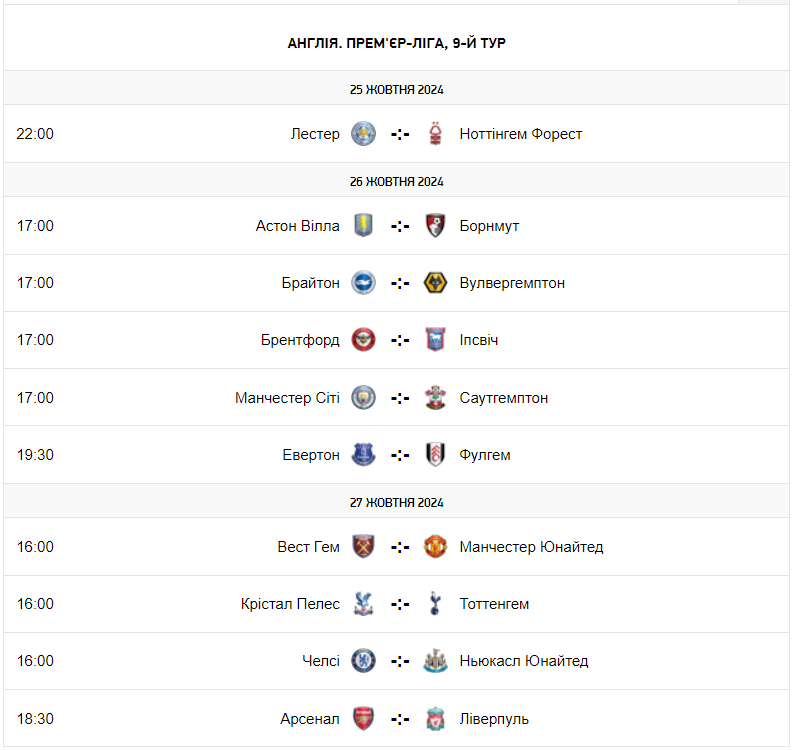Click the 26 ЖОВТНЯ 2024 date header
The height and width of the screenshot is (750, 793).
point(397,182)
